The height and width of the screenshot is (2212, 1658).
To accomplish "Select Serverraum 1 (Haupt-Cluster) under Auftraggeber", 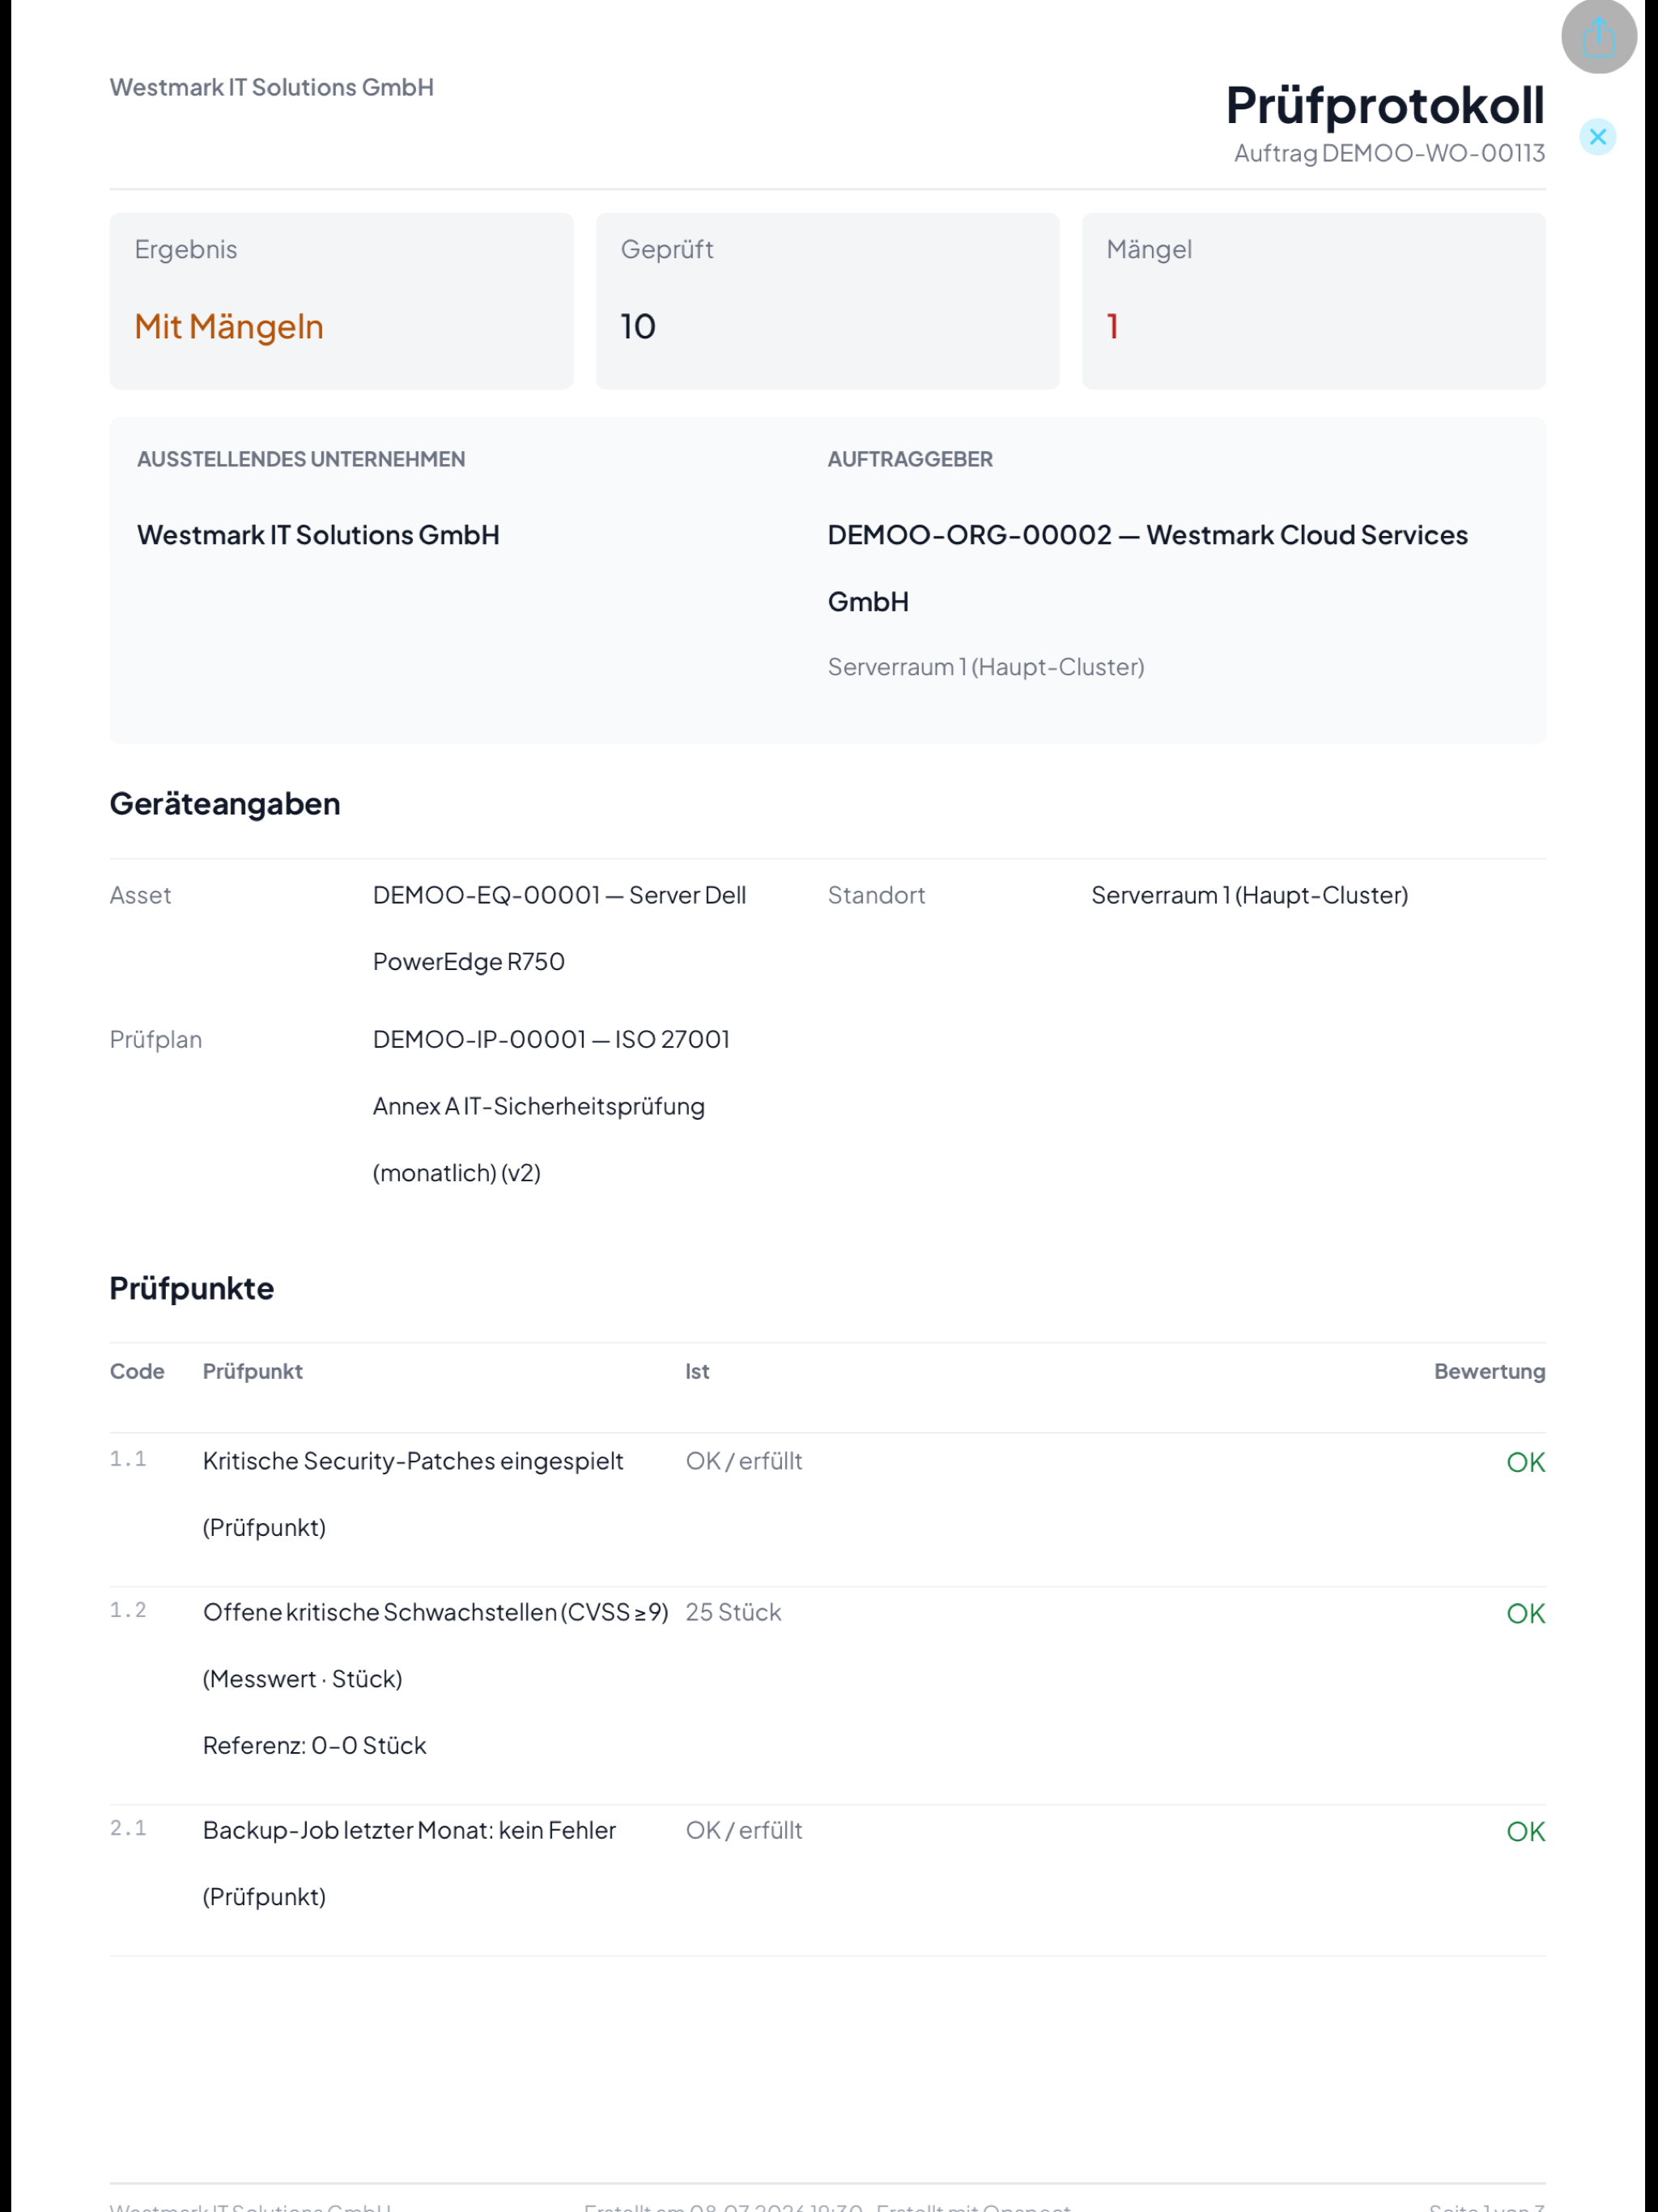I will (x=986, y=668).
